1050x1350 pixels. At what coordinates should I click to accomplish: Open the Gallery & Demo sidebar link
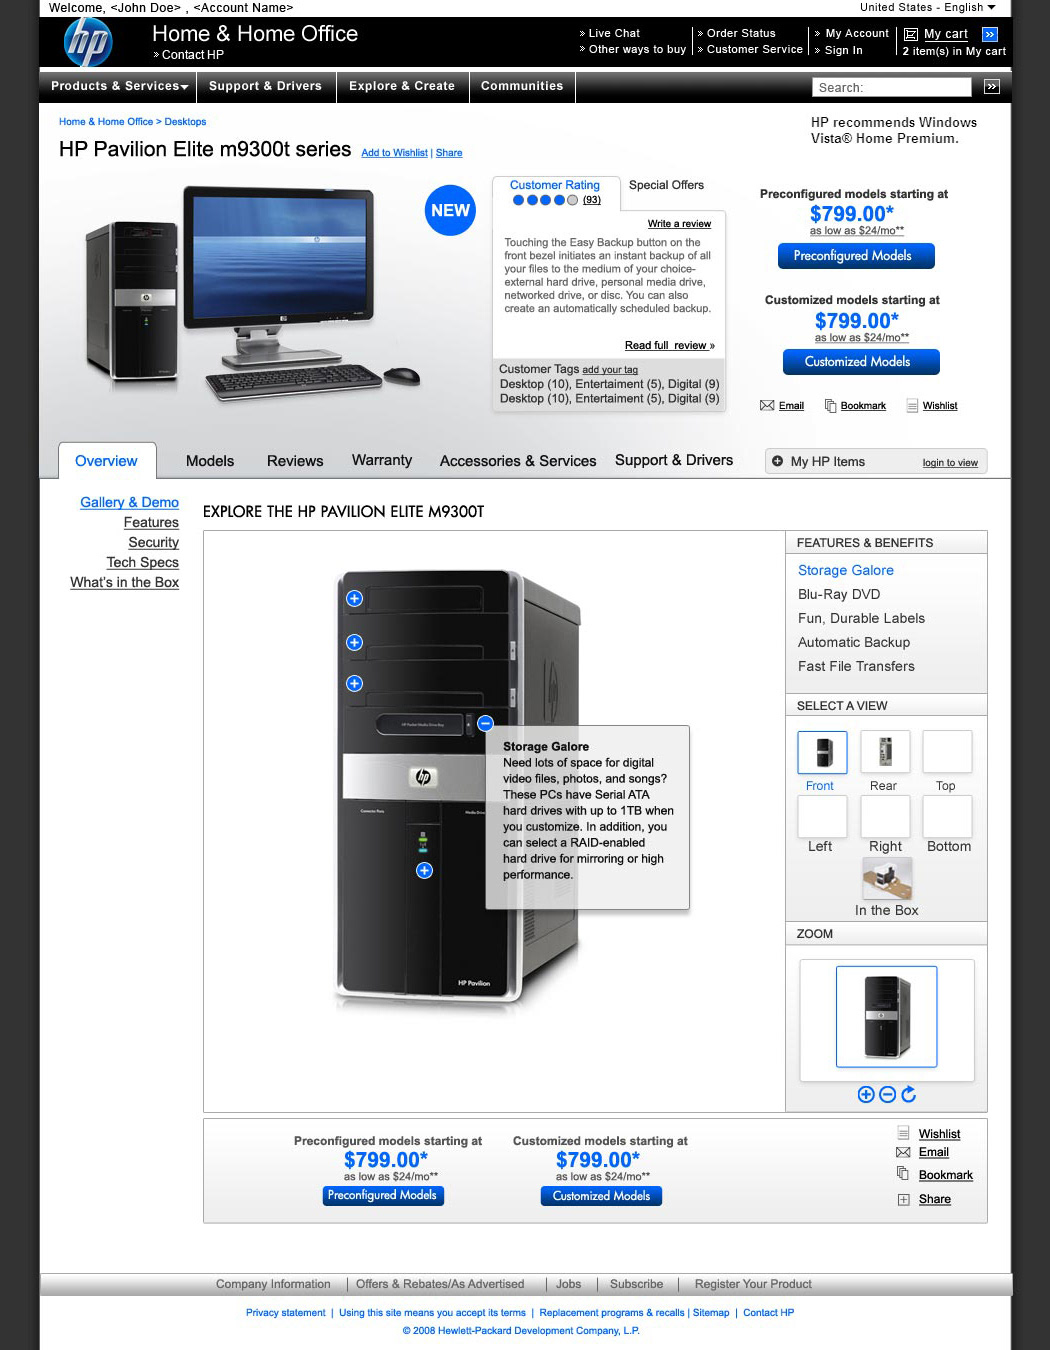point(129,502)
